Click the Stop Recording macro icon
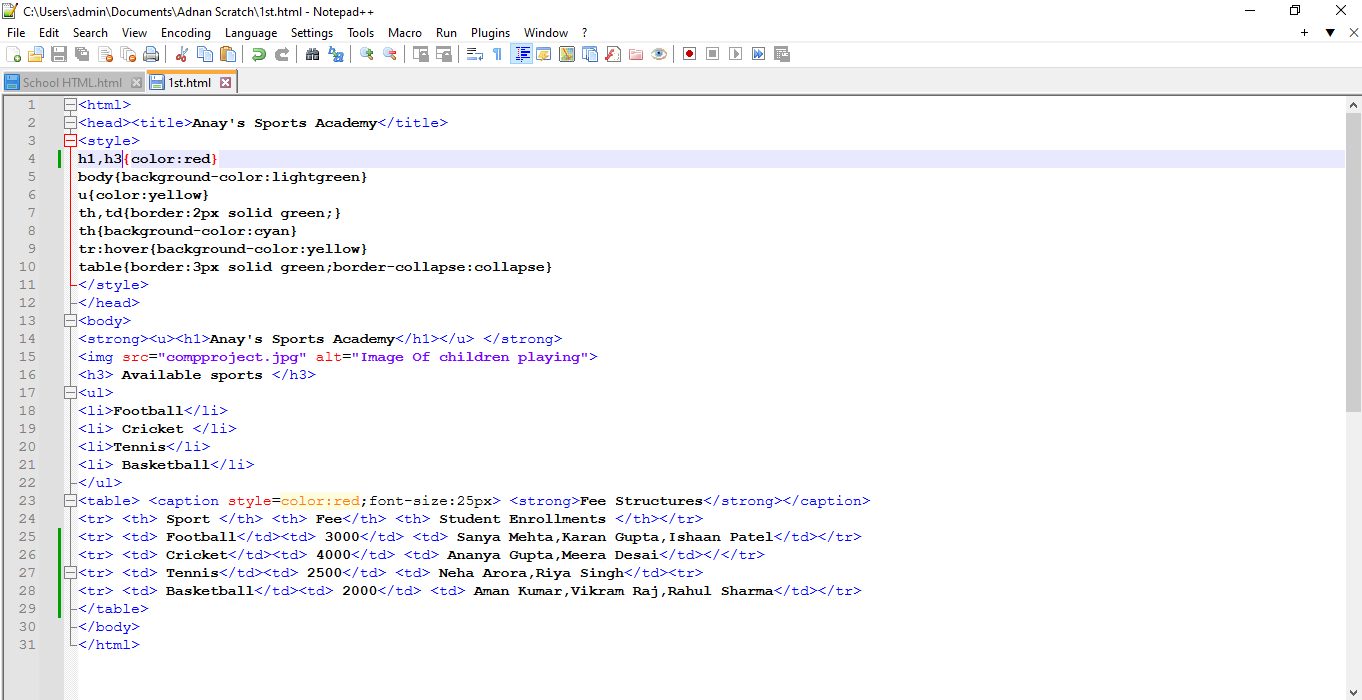Viewport: 1362px width, 700px height. click(713, 54)
